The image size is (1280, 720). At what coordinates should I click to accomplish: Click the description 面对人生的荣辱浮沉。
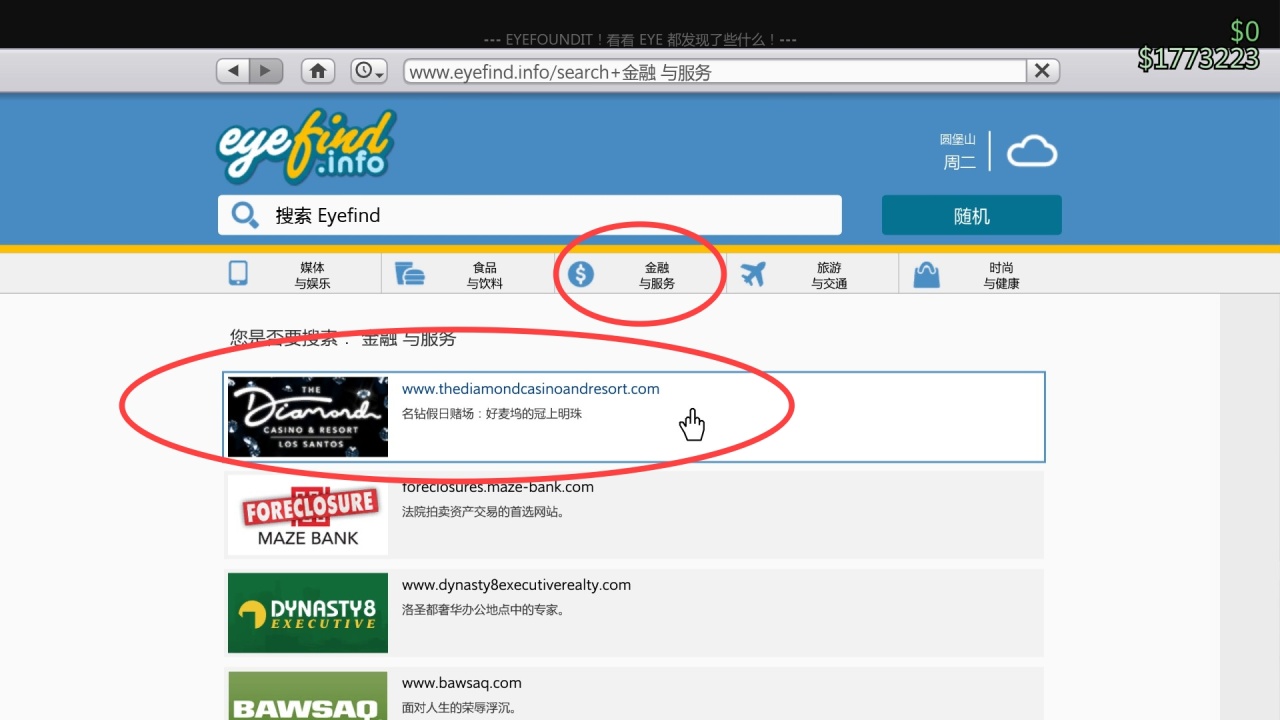pyautogui.click(x=460, y=707)
